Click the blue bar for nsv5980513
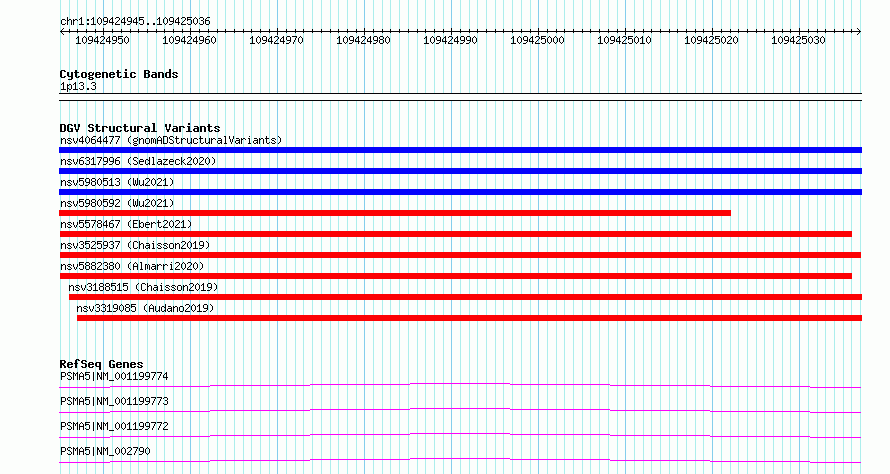Image resolution: width=890 pixels, height=474 pixels. click(x=460, y=192)
